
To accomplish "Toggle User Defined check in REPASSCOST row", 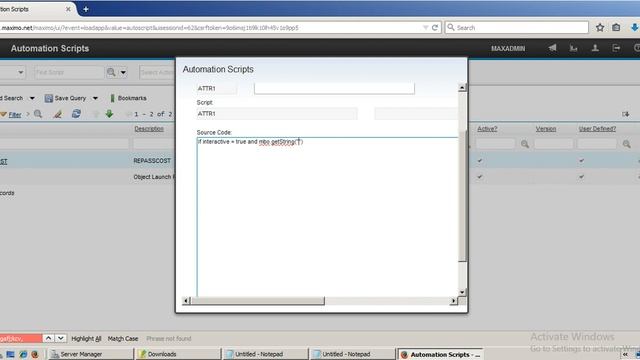I will point(581,161).
